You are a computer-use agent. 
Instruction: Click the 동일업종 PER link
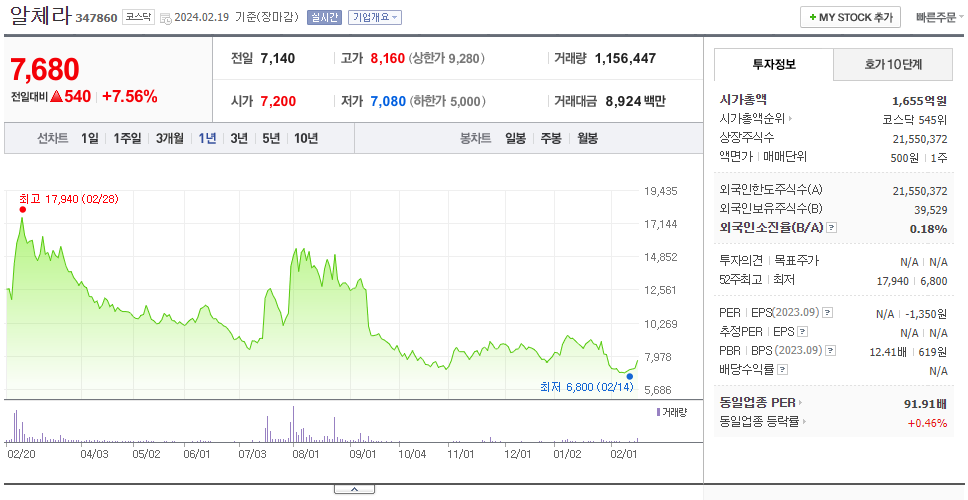pos(758,403)
